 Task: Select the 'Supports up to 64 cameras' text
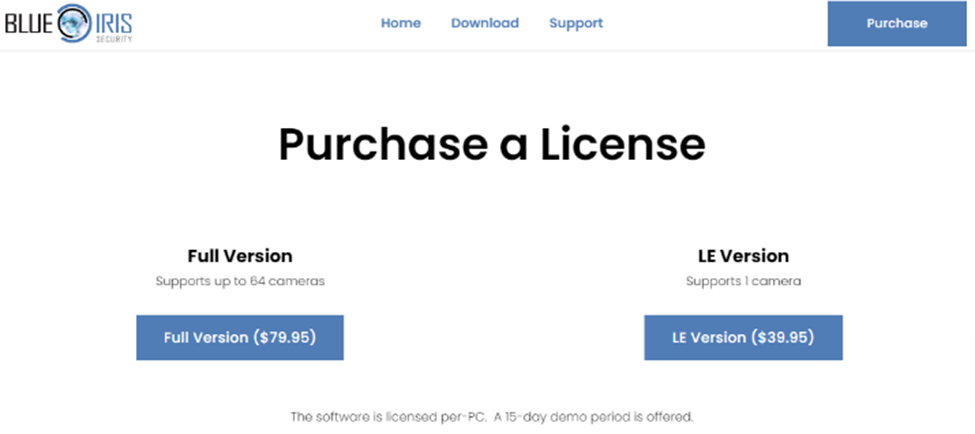click(240, 281)
